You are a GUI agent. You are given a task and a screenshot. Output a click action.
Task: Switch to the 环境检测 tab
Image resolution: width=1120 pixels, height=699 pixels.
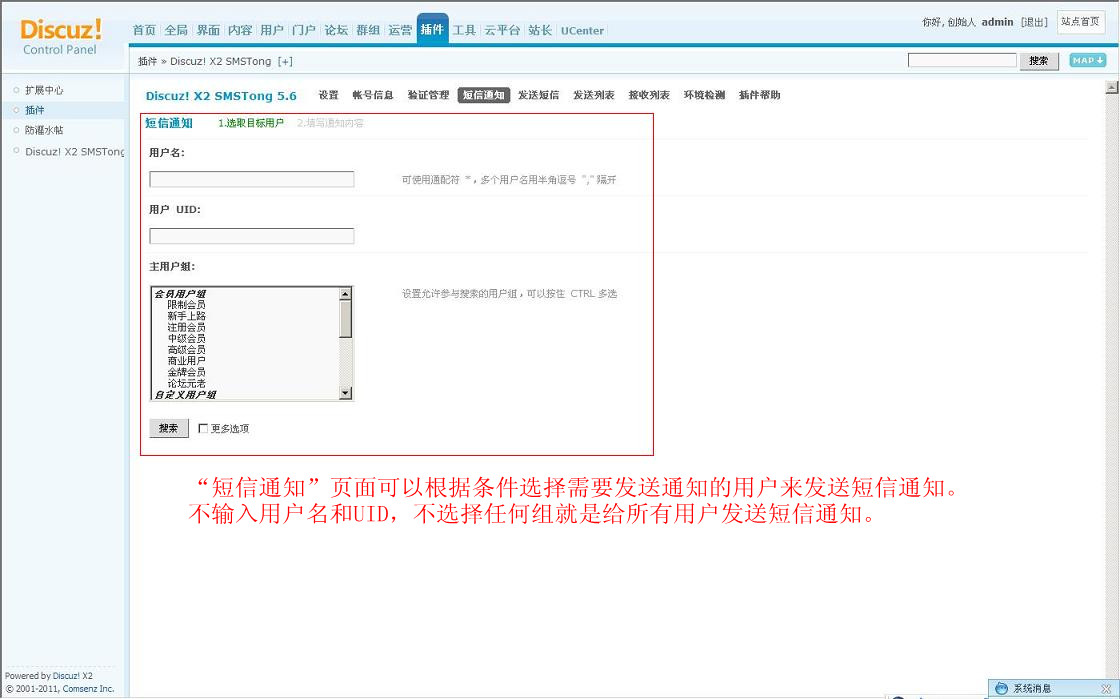tap(704, 95)
